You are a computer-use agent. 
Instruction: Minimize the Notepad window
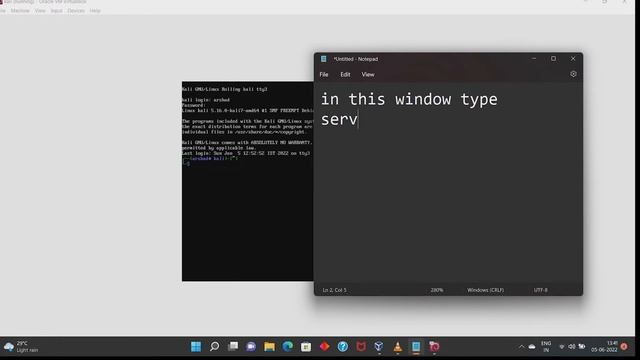(534, 58)
